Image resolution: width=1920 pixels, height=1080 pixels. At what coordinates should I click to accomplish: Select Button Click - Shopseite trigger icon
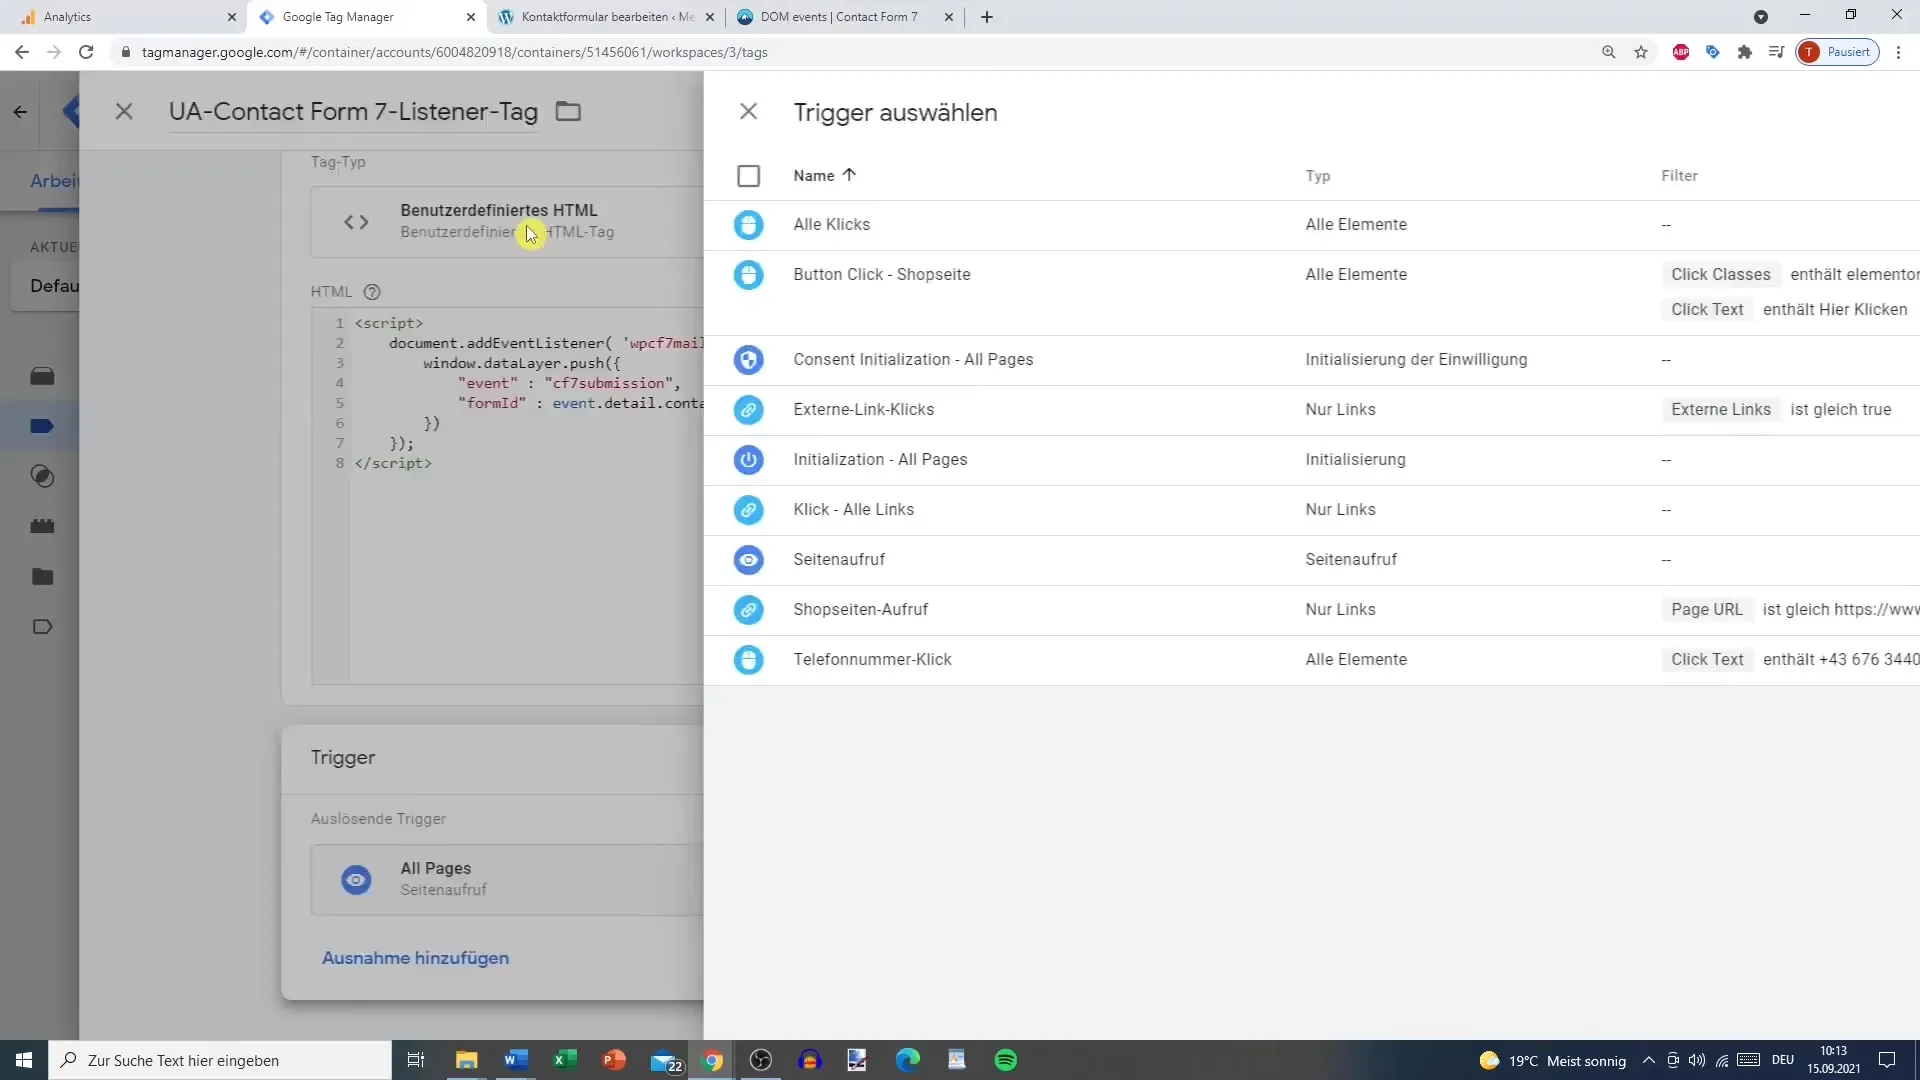coord(748,275)
